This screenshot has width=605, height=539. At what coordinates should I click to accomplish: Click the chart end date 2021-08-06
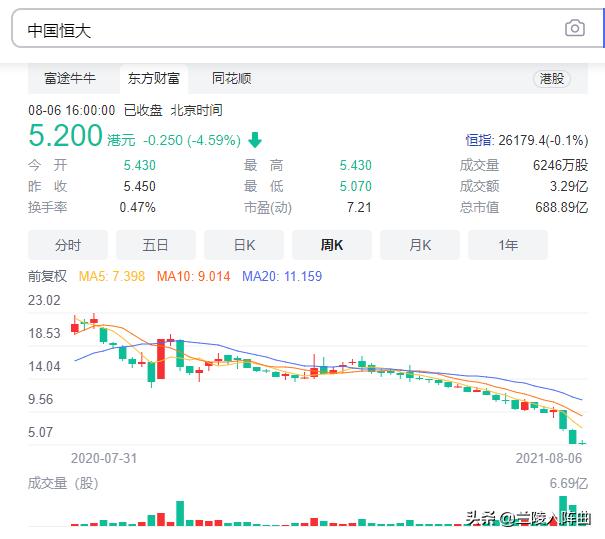coord(549,458)
